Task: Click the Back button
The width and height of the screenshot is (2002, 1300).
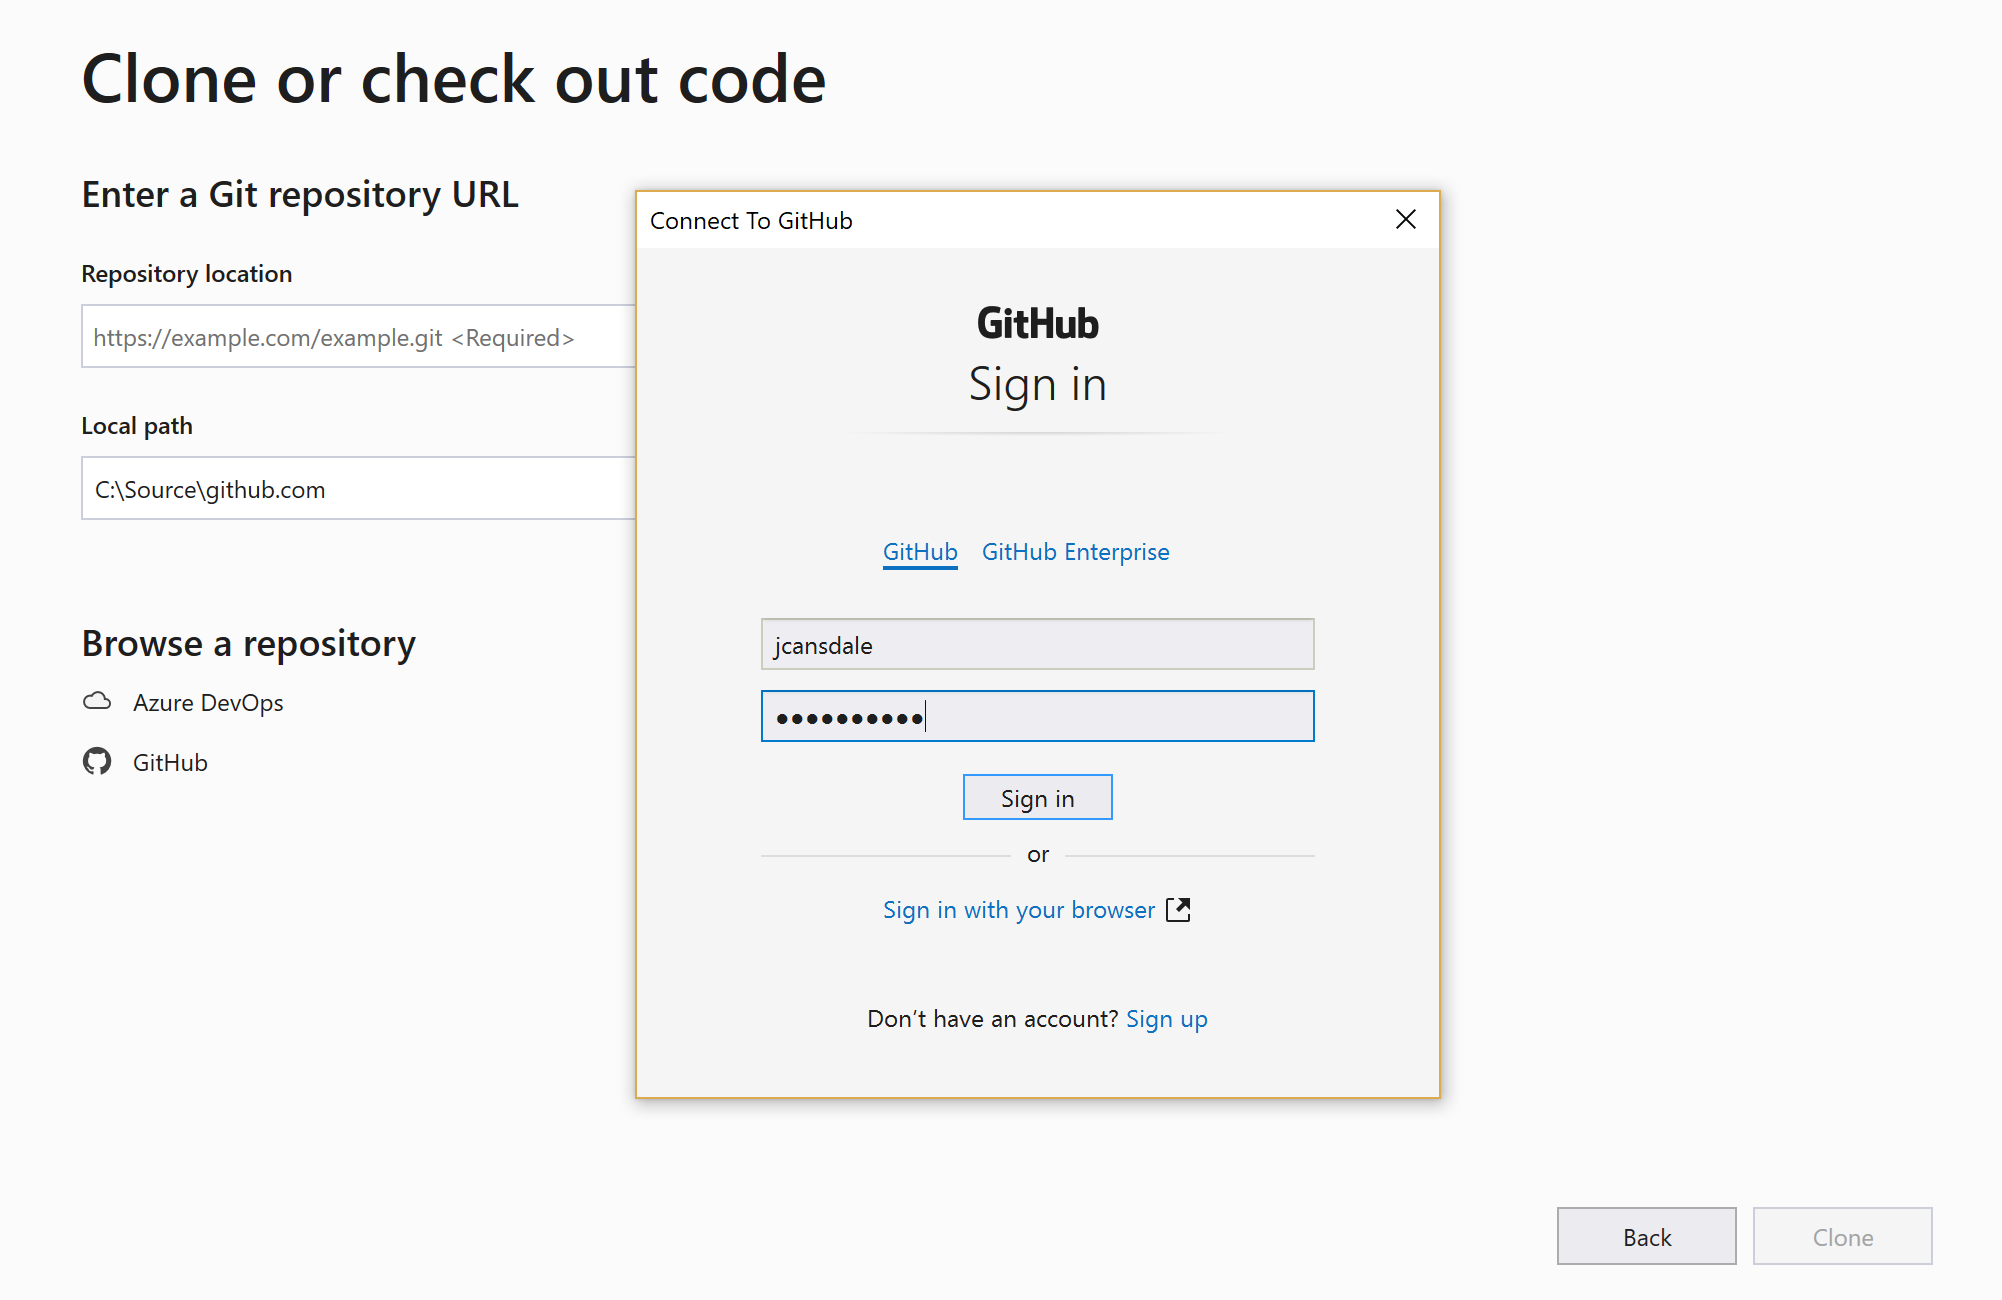Action: pos(1646,1236)
